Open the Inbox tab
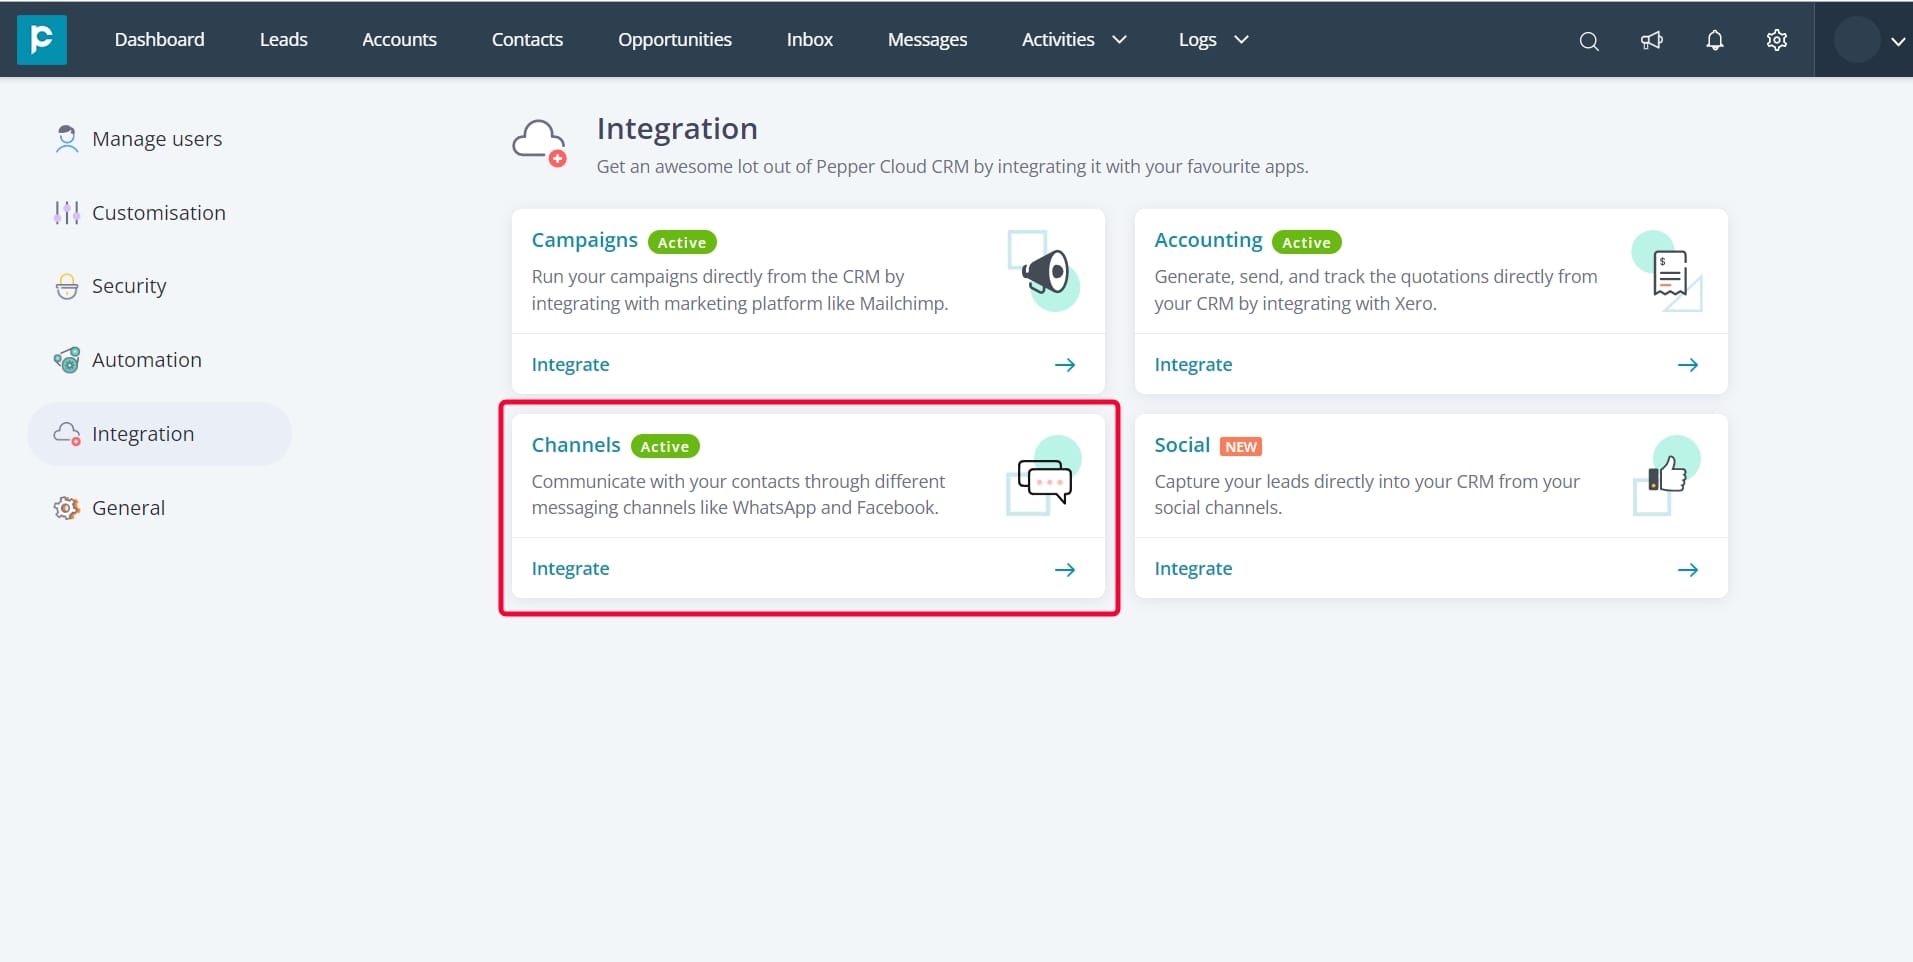The width and height of the screenshot is (1913, 962). click(x=810, y=39)
